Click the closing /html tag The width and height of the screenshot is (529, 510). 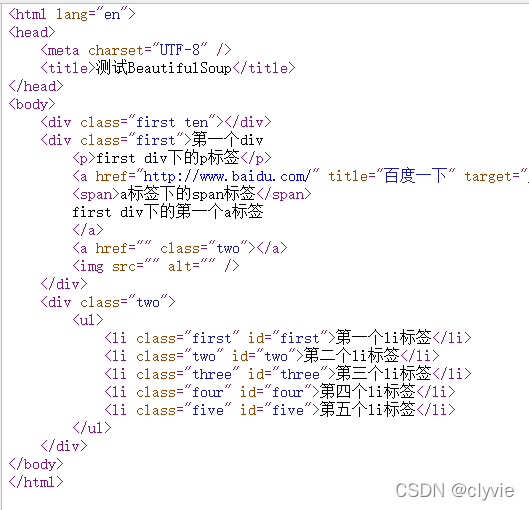coord(36,482)
